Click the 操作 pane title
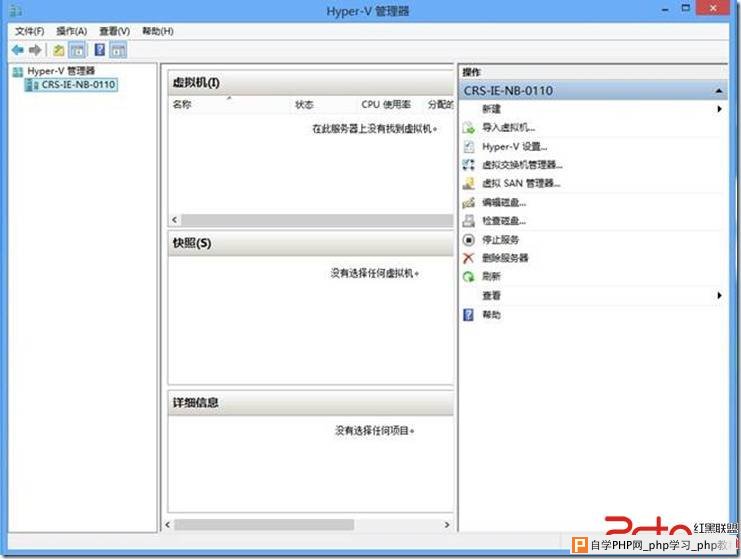This screenshot has width=741, height=559. pyautogui.click(x=472, y=72)
